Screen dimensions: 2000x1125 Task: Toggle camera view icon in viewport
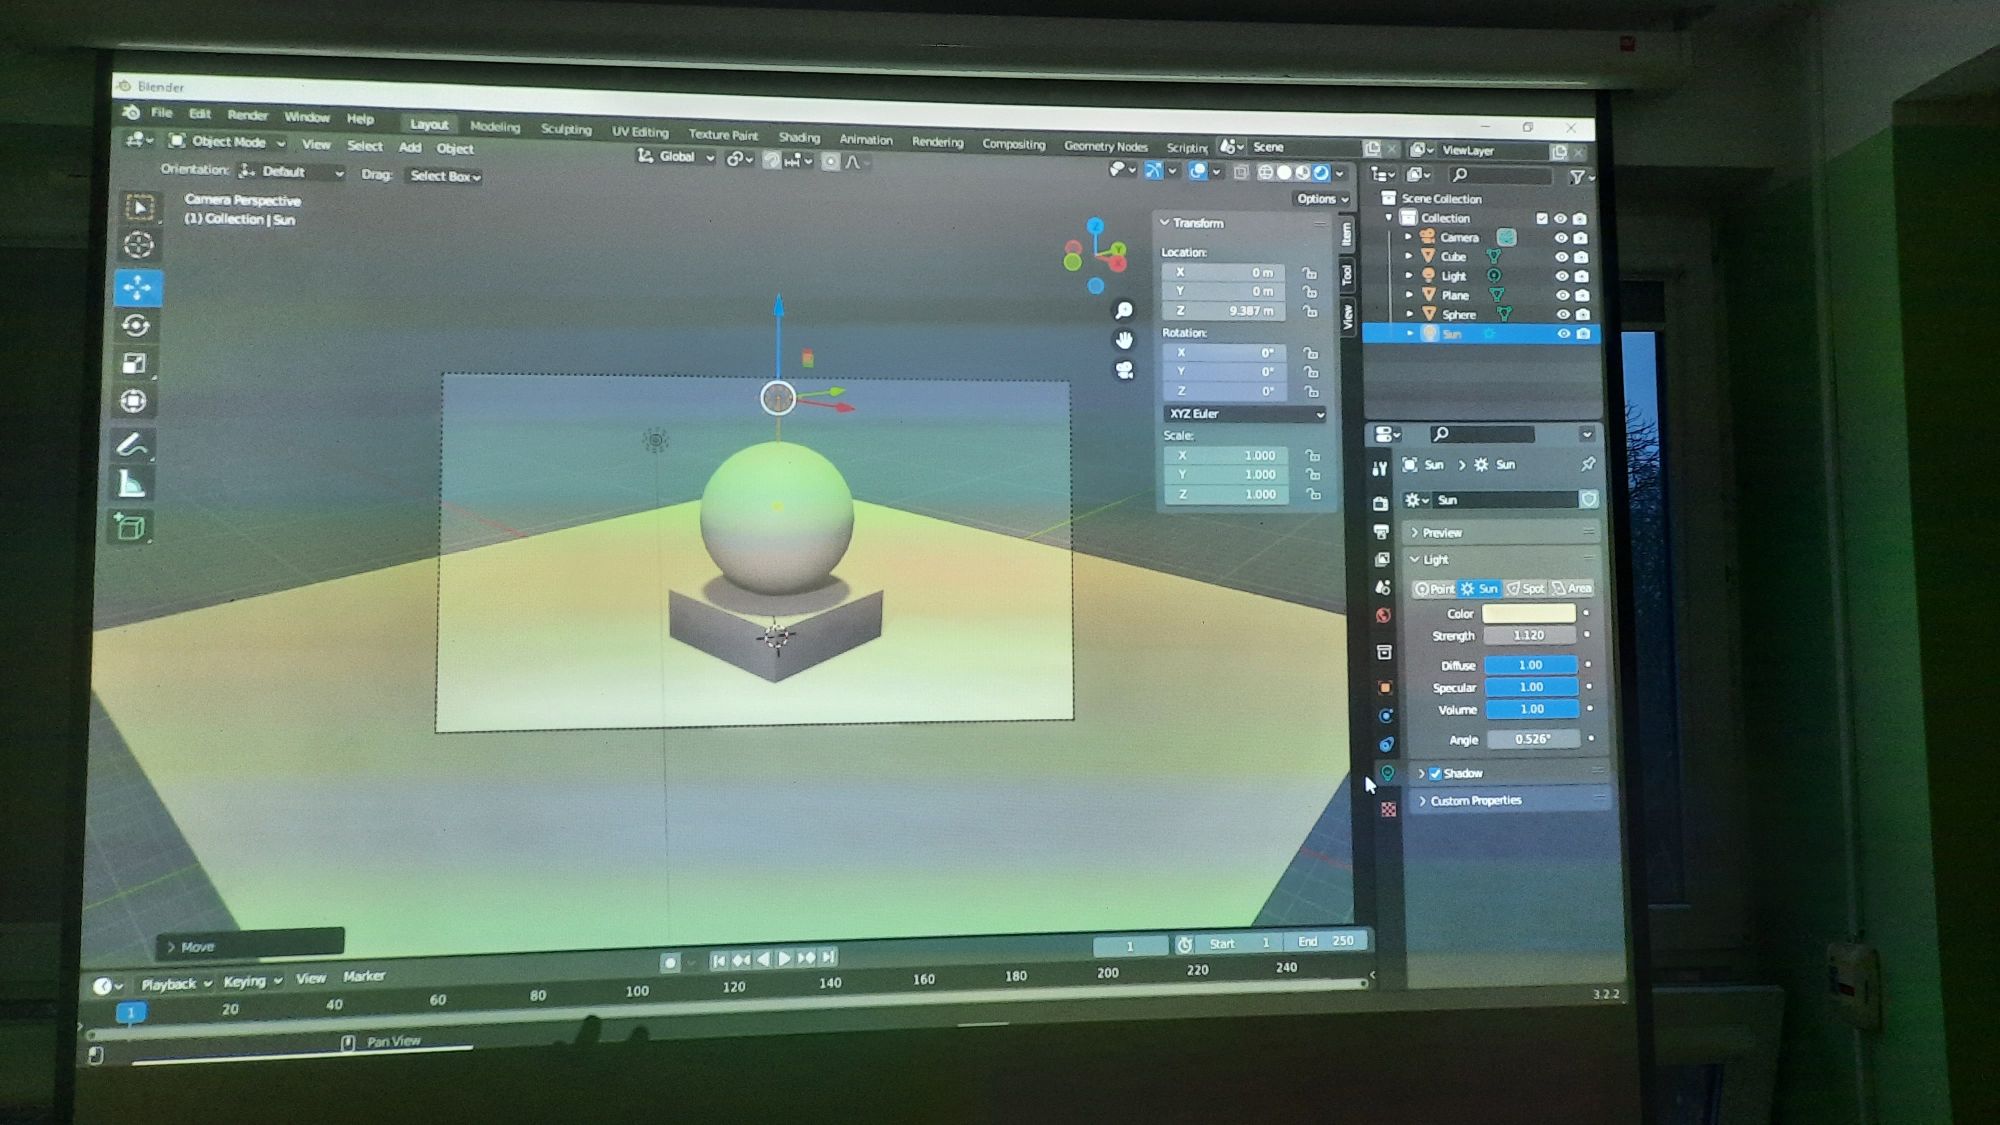(1124, 371)
